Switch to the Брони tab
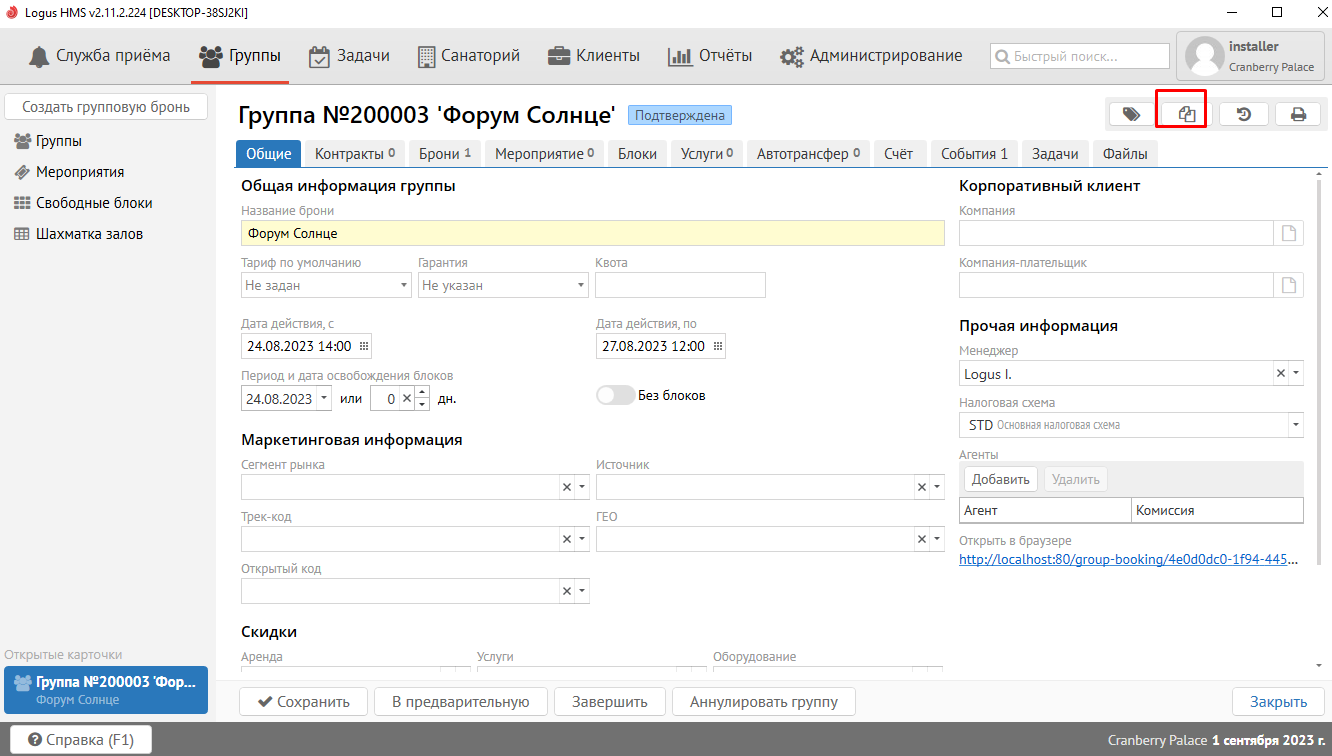Viewport: 1332px width, 756px height. point(444,154)
